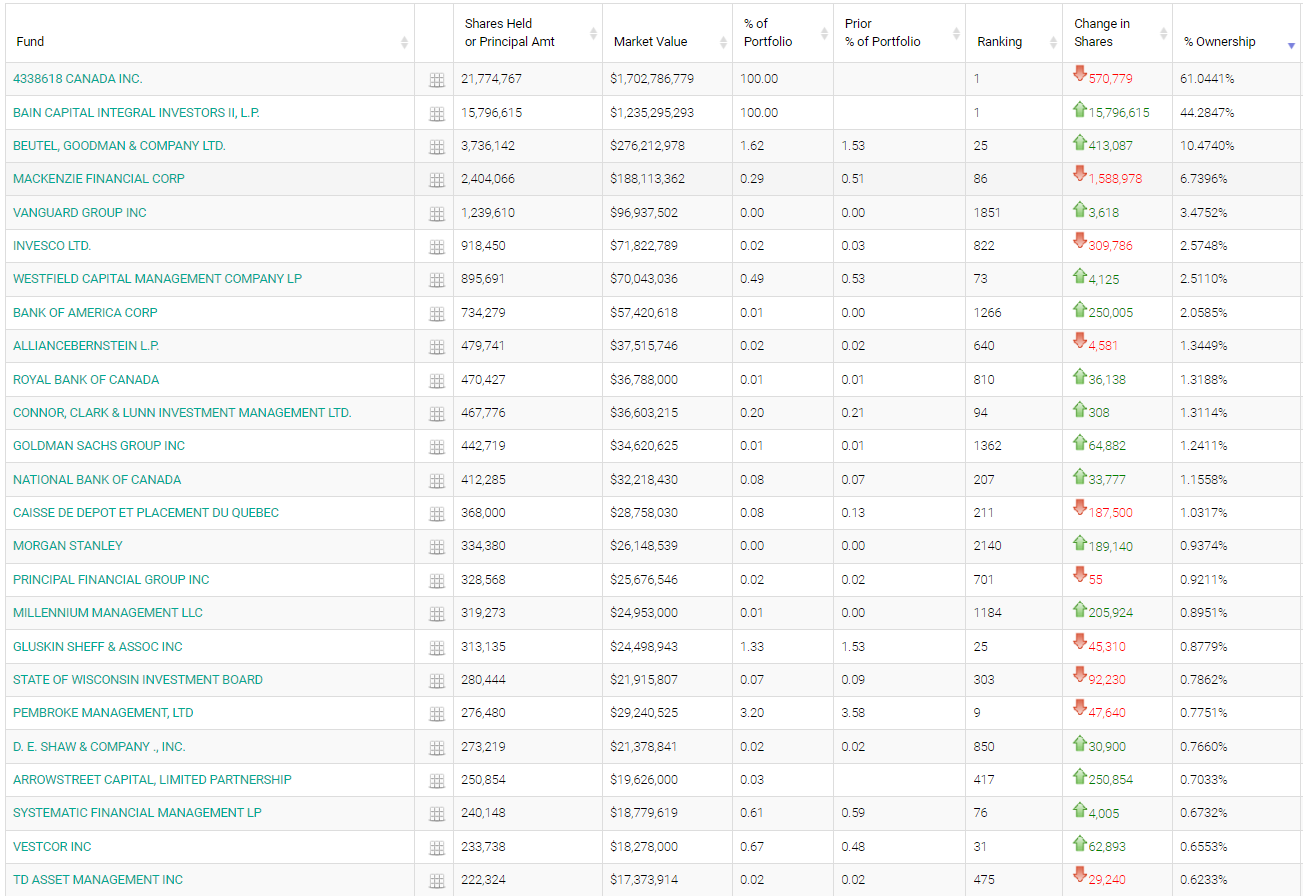Open BEUTEL, GOODMAN & COMPANY LTD. link

(119, 146)
